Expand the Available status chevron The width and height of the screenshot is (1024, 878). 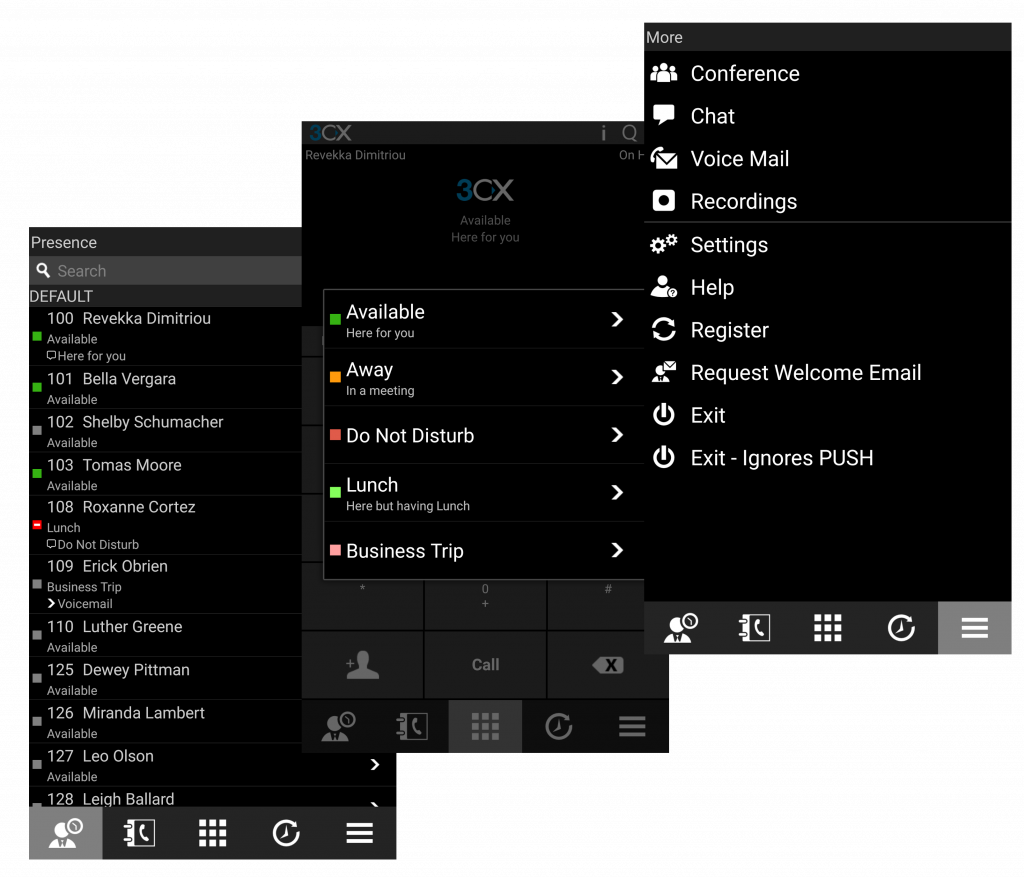617,319
